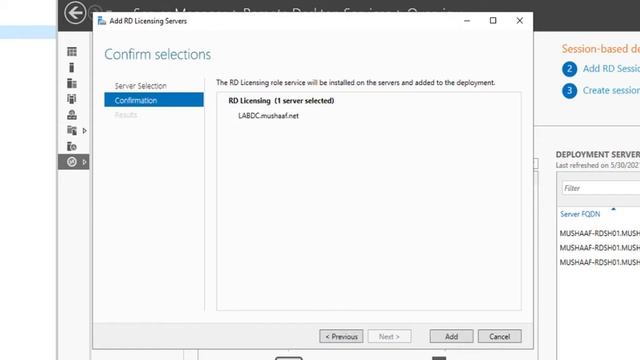
Task: Click the Add RD Licensing Servers title icon
Action: pos(102,21)
